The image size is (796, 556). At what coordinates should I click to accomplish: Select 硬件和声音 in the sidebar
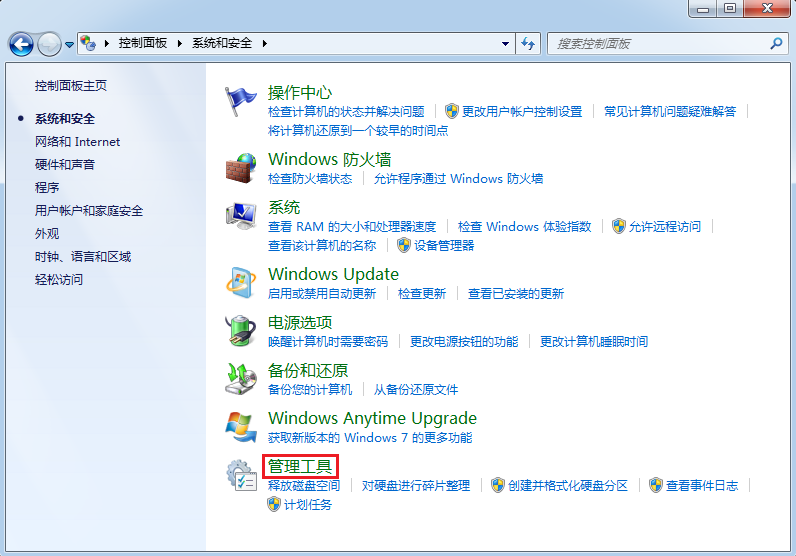(x=65, y=164)
